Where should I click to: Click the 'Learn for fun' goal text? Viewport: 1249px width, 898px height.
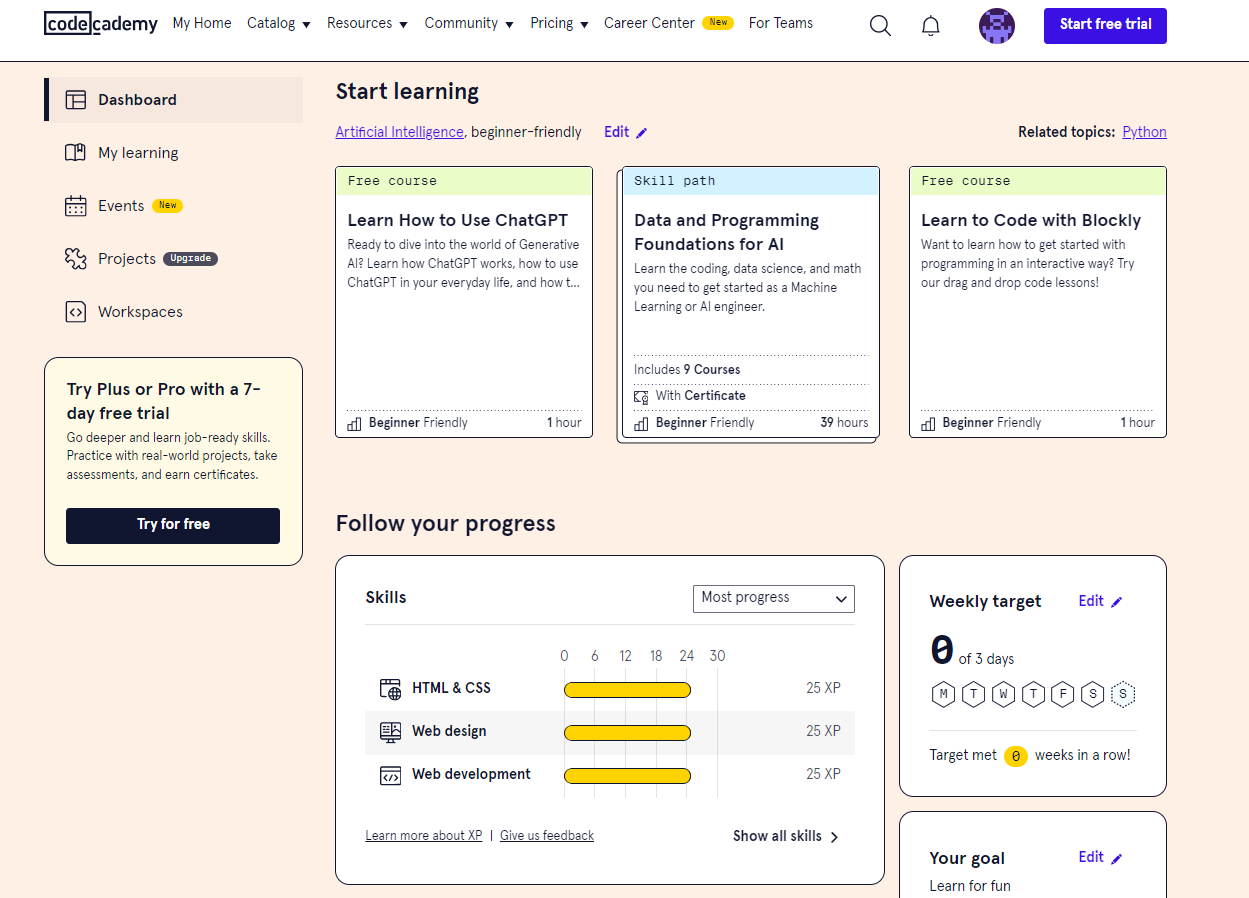970,886
